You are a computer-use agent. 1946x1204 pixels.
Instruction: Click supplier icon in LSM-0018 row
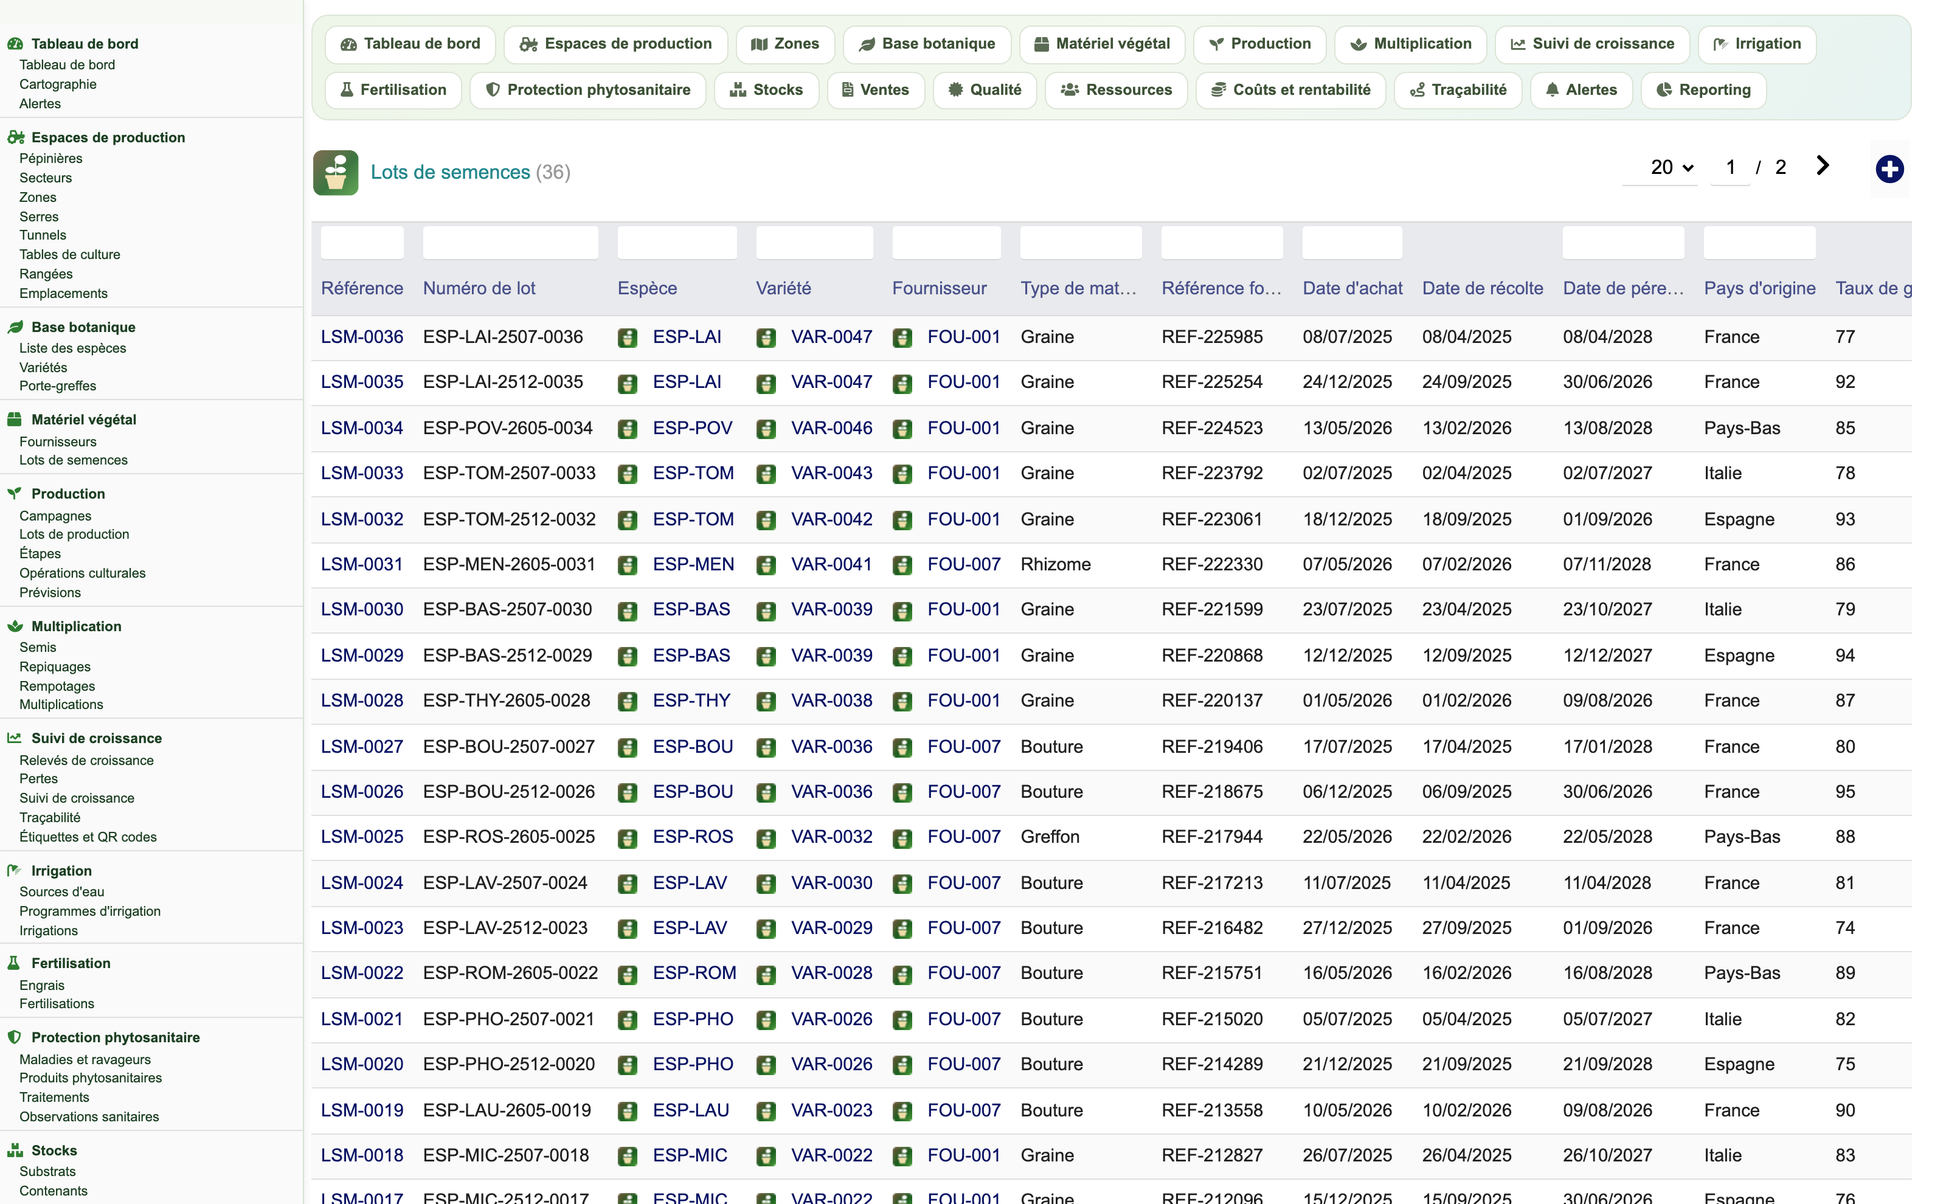pyautogui.click(x=902, y=1156)
